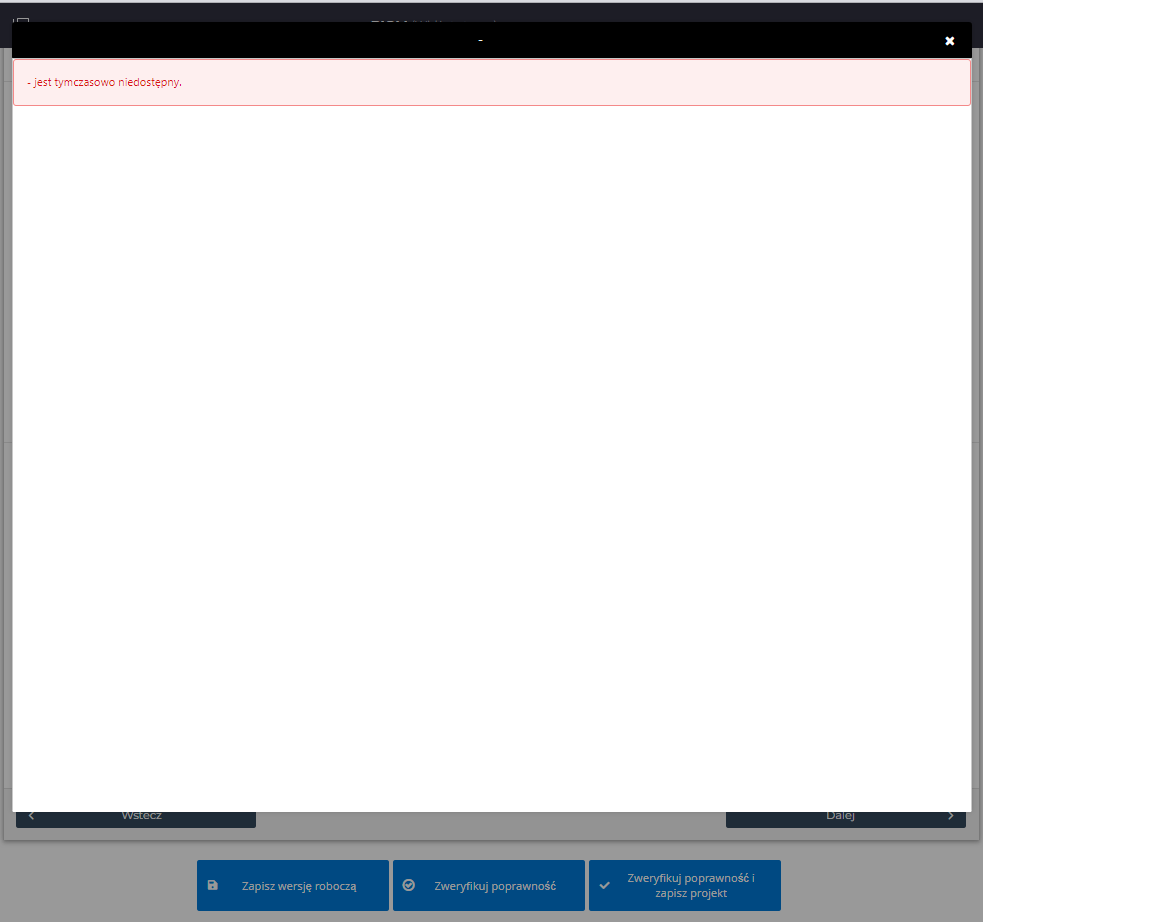Click the partially hidden top-left page icon
1152x922 pixels.
[x=22, y=19]
